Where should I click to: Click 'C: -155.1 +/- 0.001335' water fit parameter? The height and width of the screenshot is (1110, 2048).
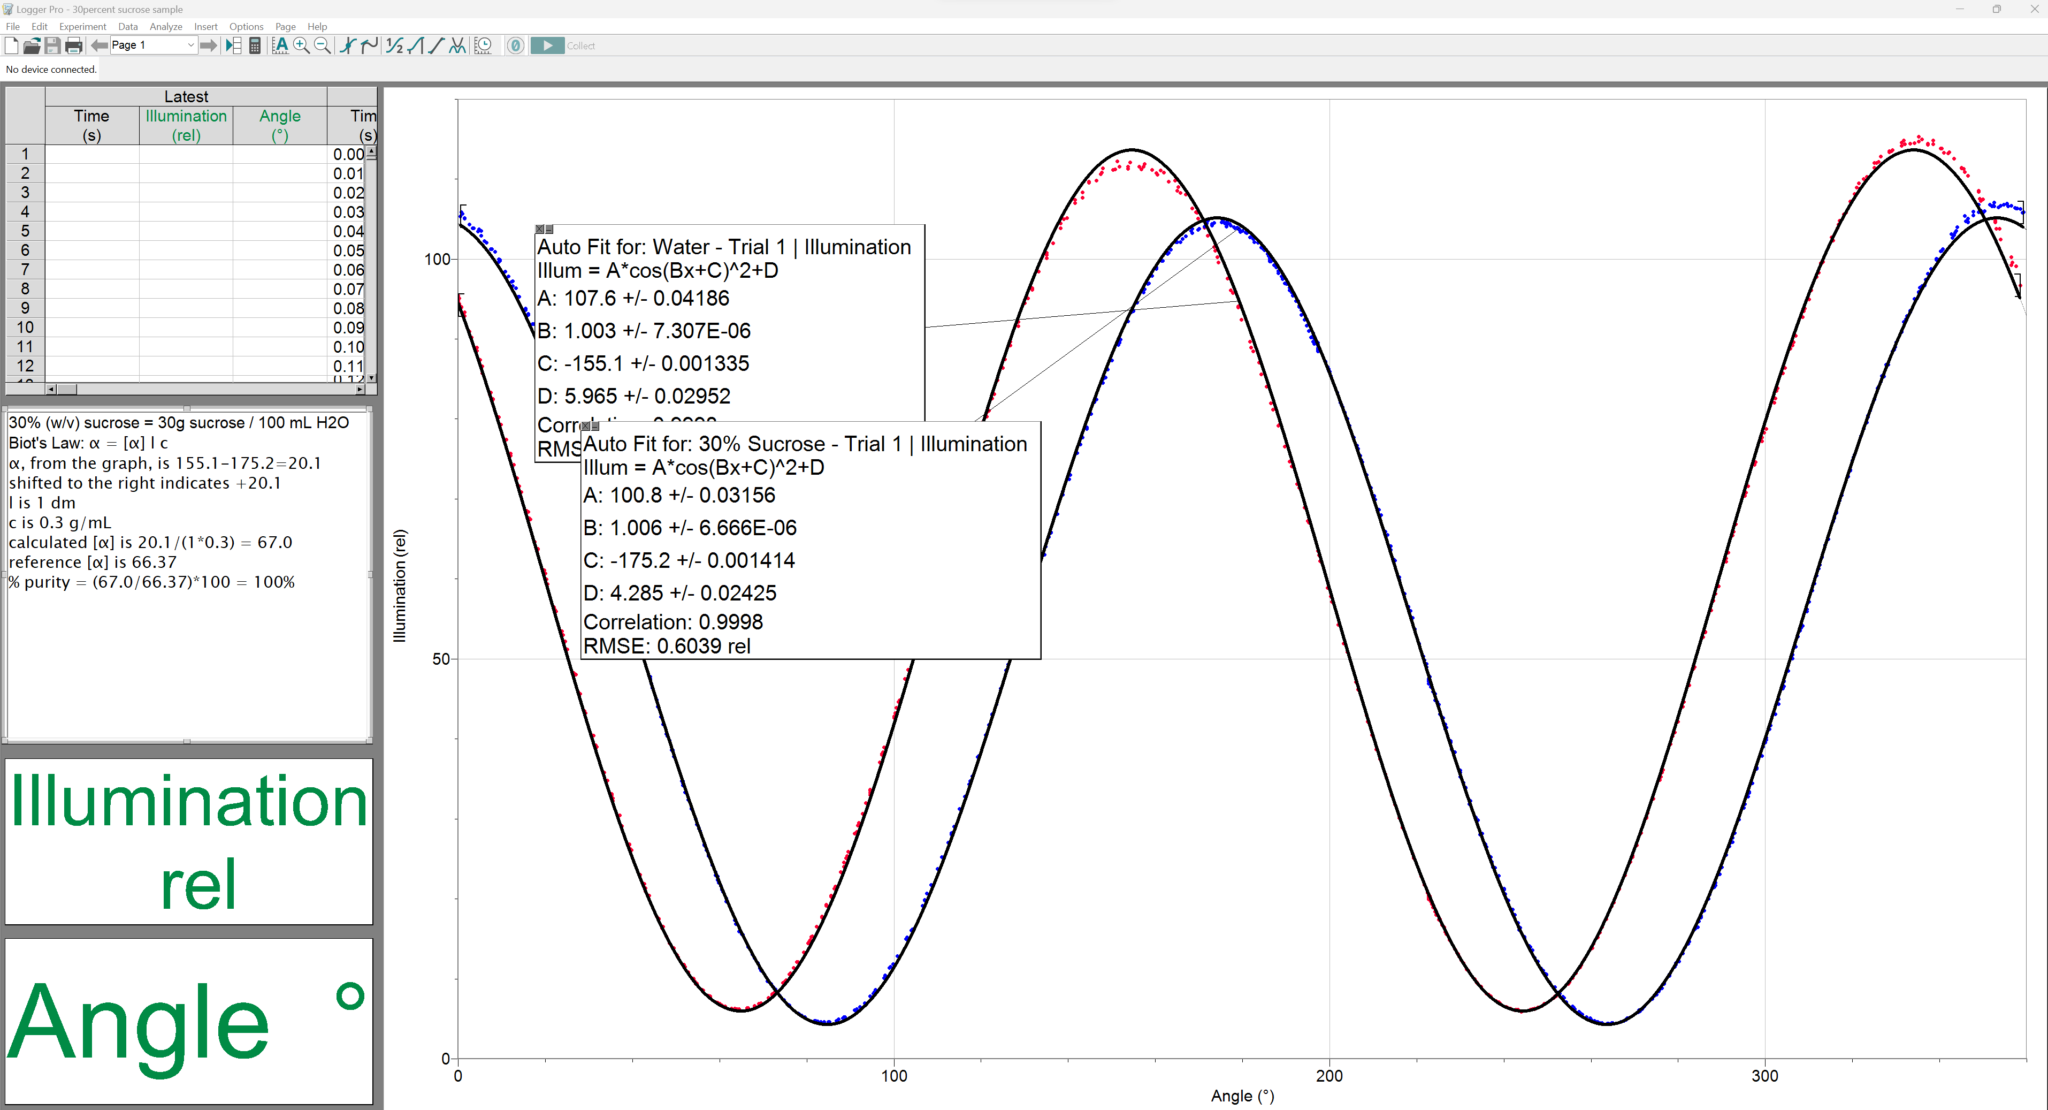coord(643,363)
